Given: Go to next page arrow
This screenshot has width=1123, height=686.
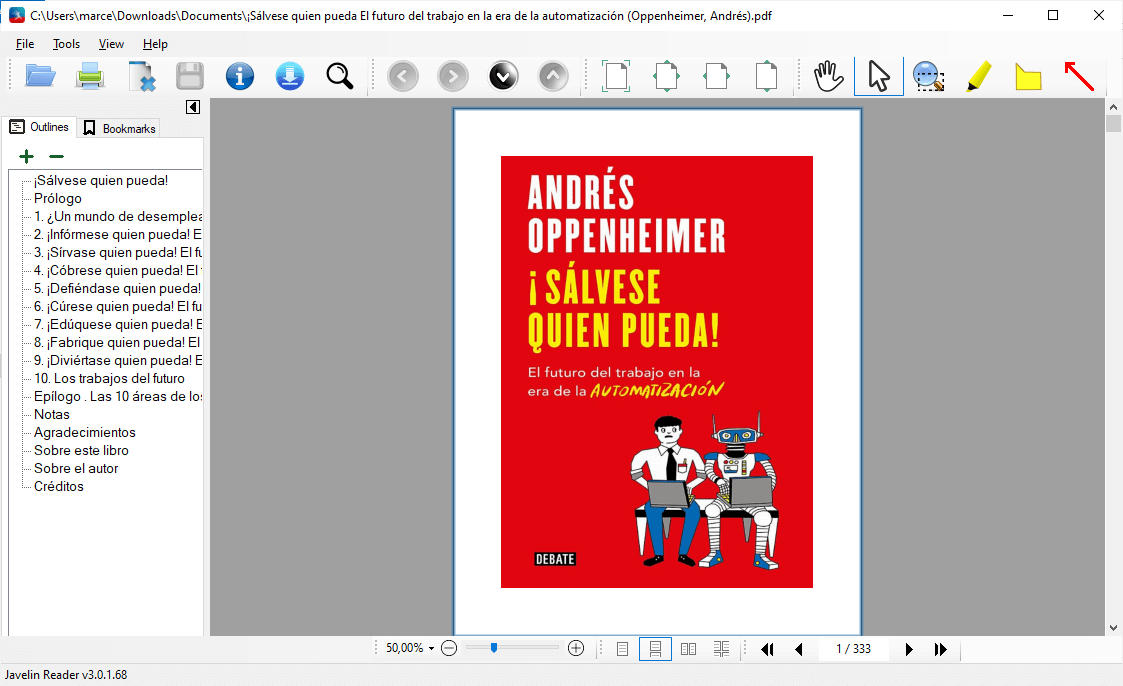Looking at the screenshot, I should pyautogui.click(x=908, y=649).
